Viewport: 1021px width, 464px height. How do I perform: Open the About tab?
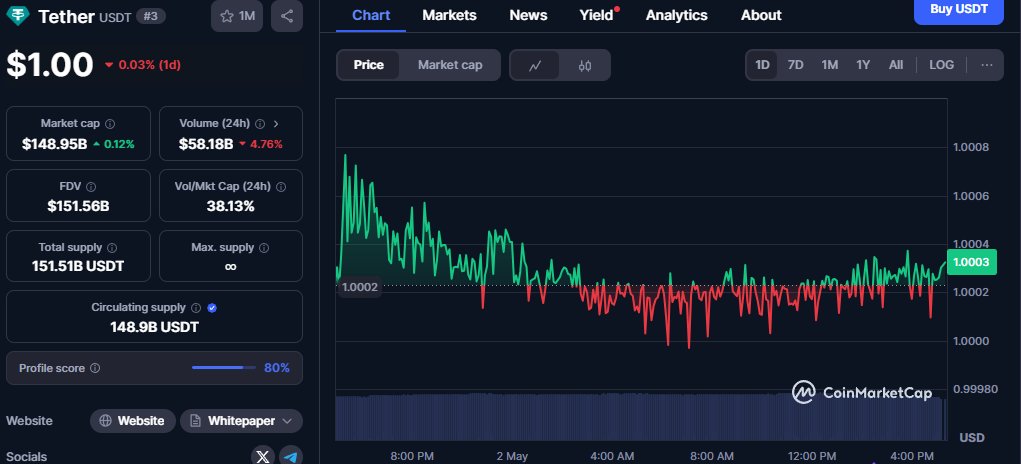(761, 15)
